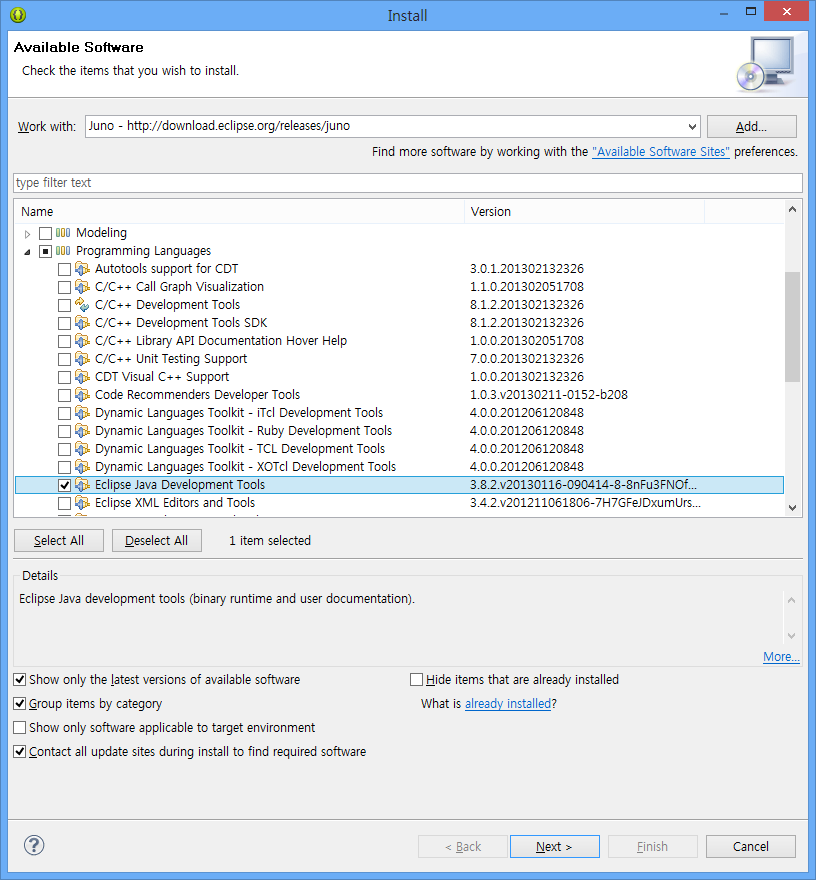Open the Available Software Sites preferences link

point(661,152)
